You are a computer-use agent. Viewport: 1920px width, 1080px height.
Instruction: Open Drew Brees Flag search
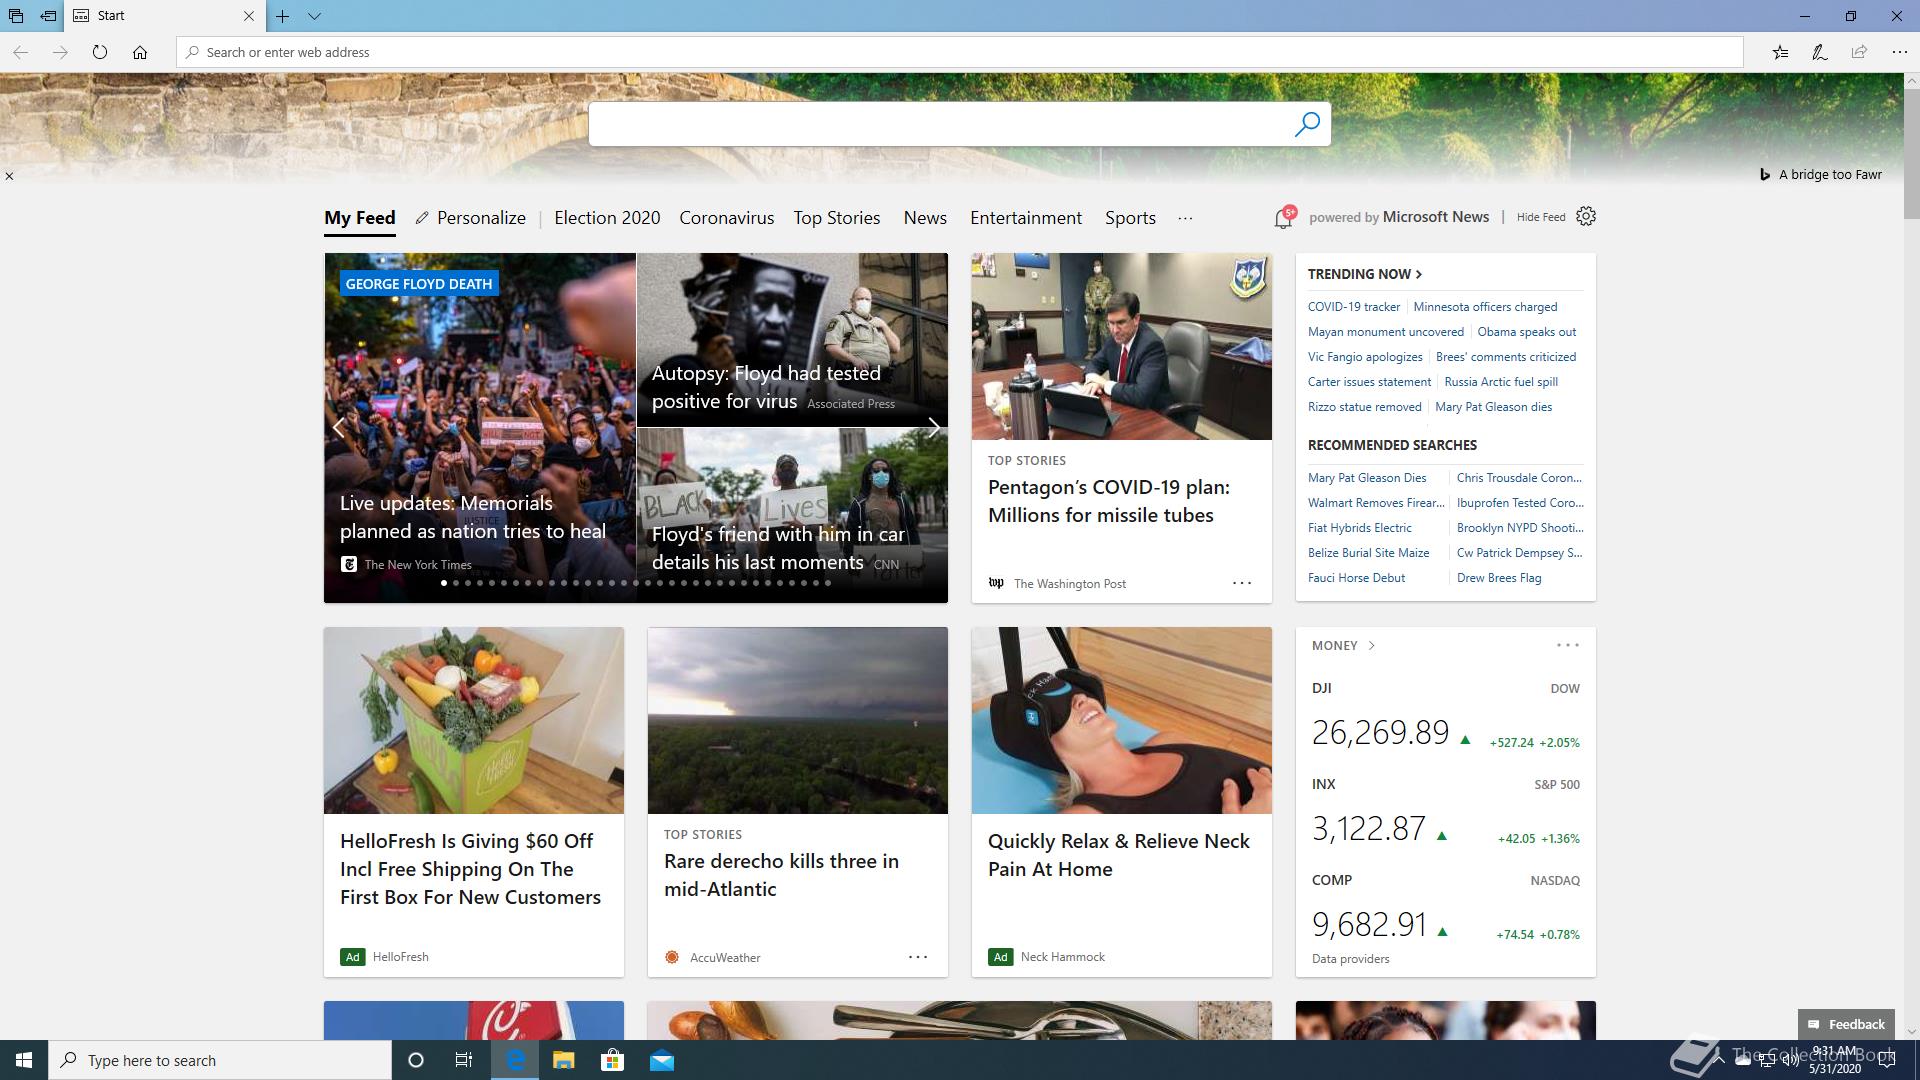(x=1499, y=578)
